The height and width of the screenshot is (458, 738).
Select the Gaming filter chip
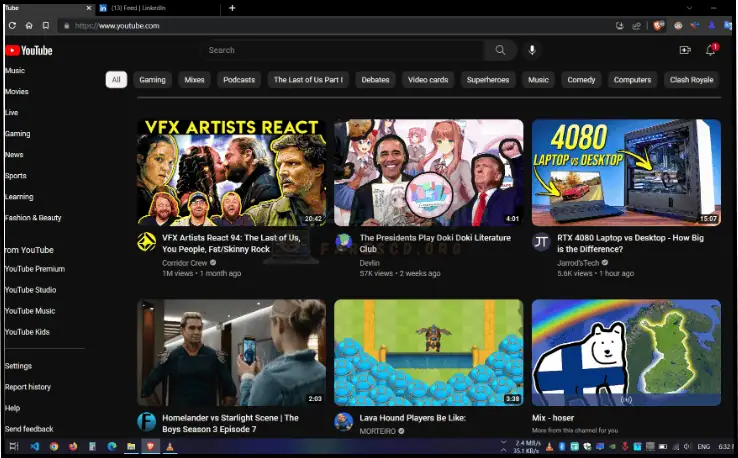152,80
